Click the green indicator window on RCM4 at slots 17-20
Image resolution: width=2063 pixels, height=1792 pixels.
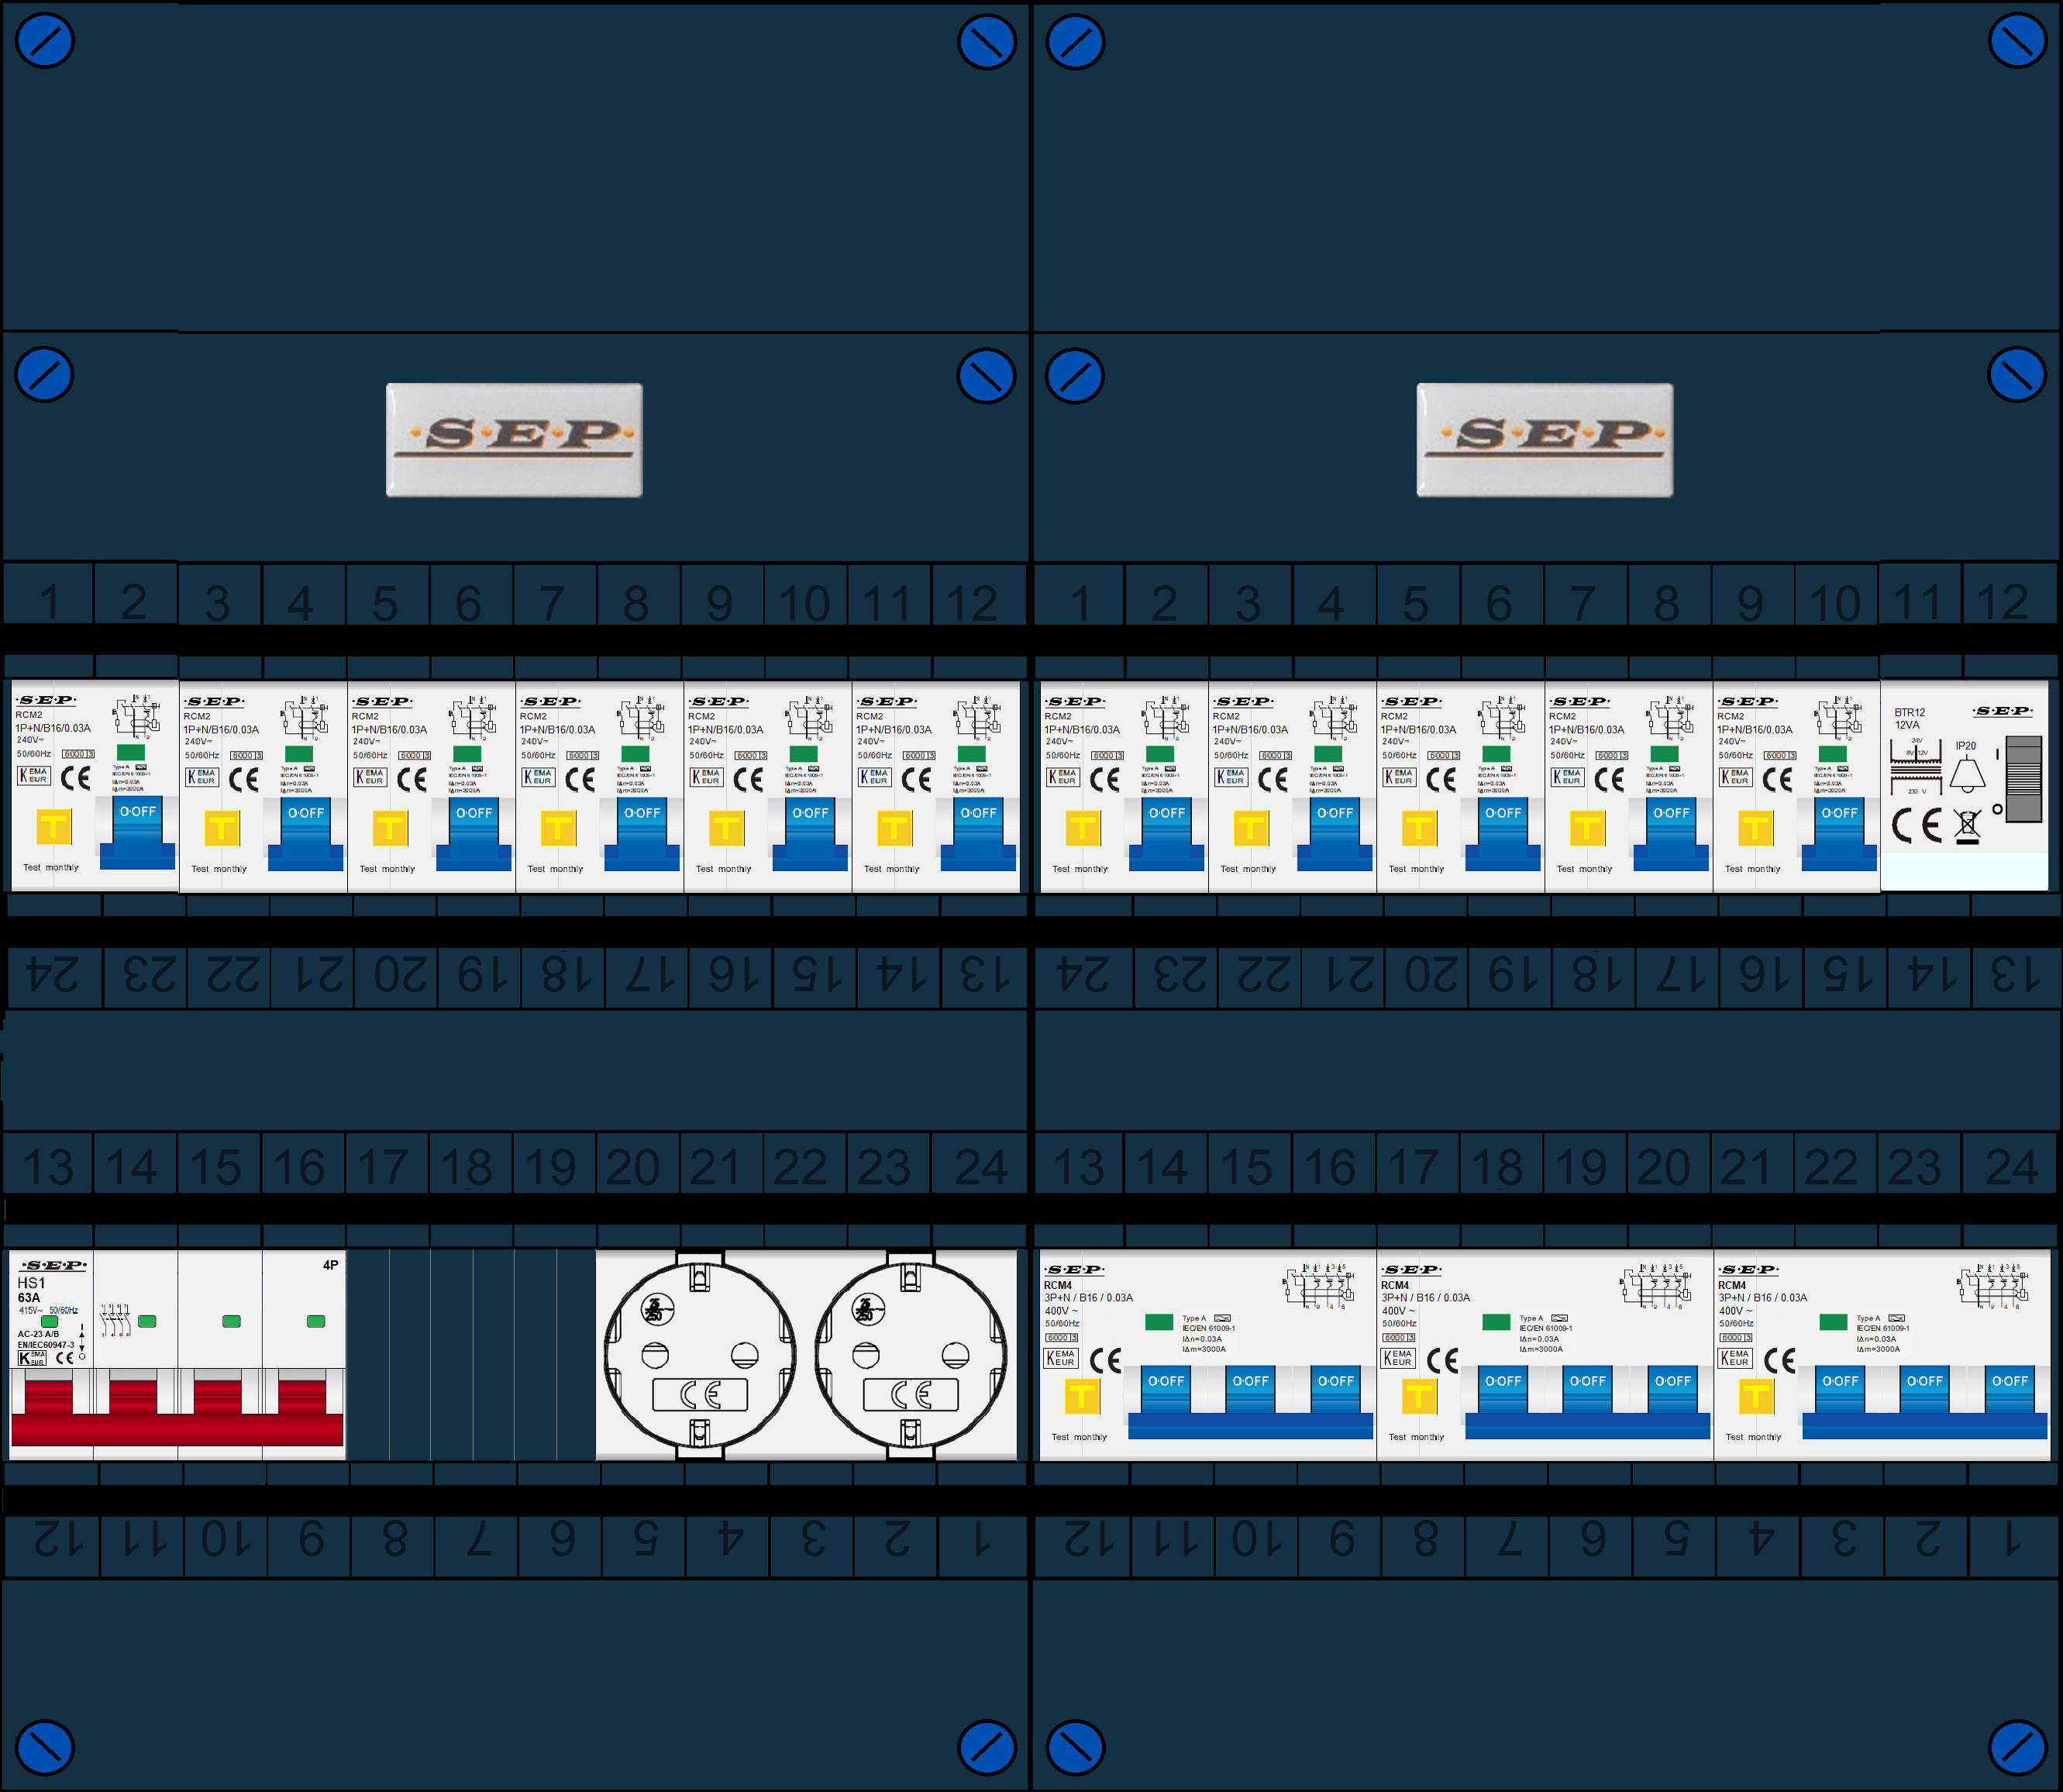(1496, 1322)
